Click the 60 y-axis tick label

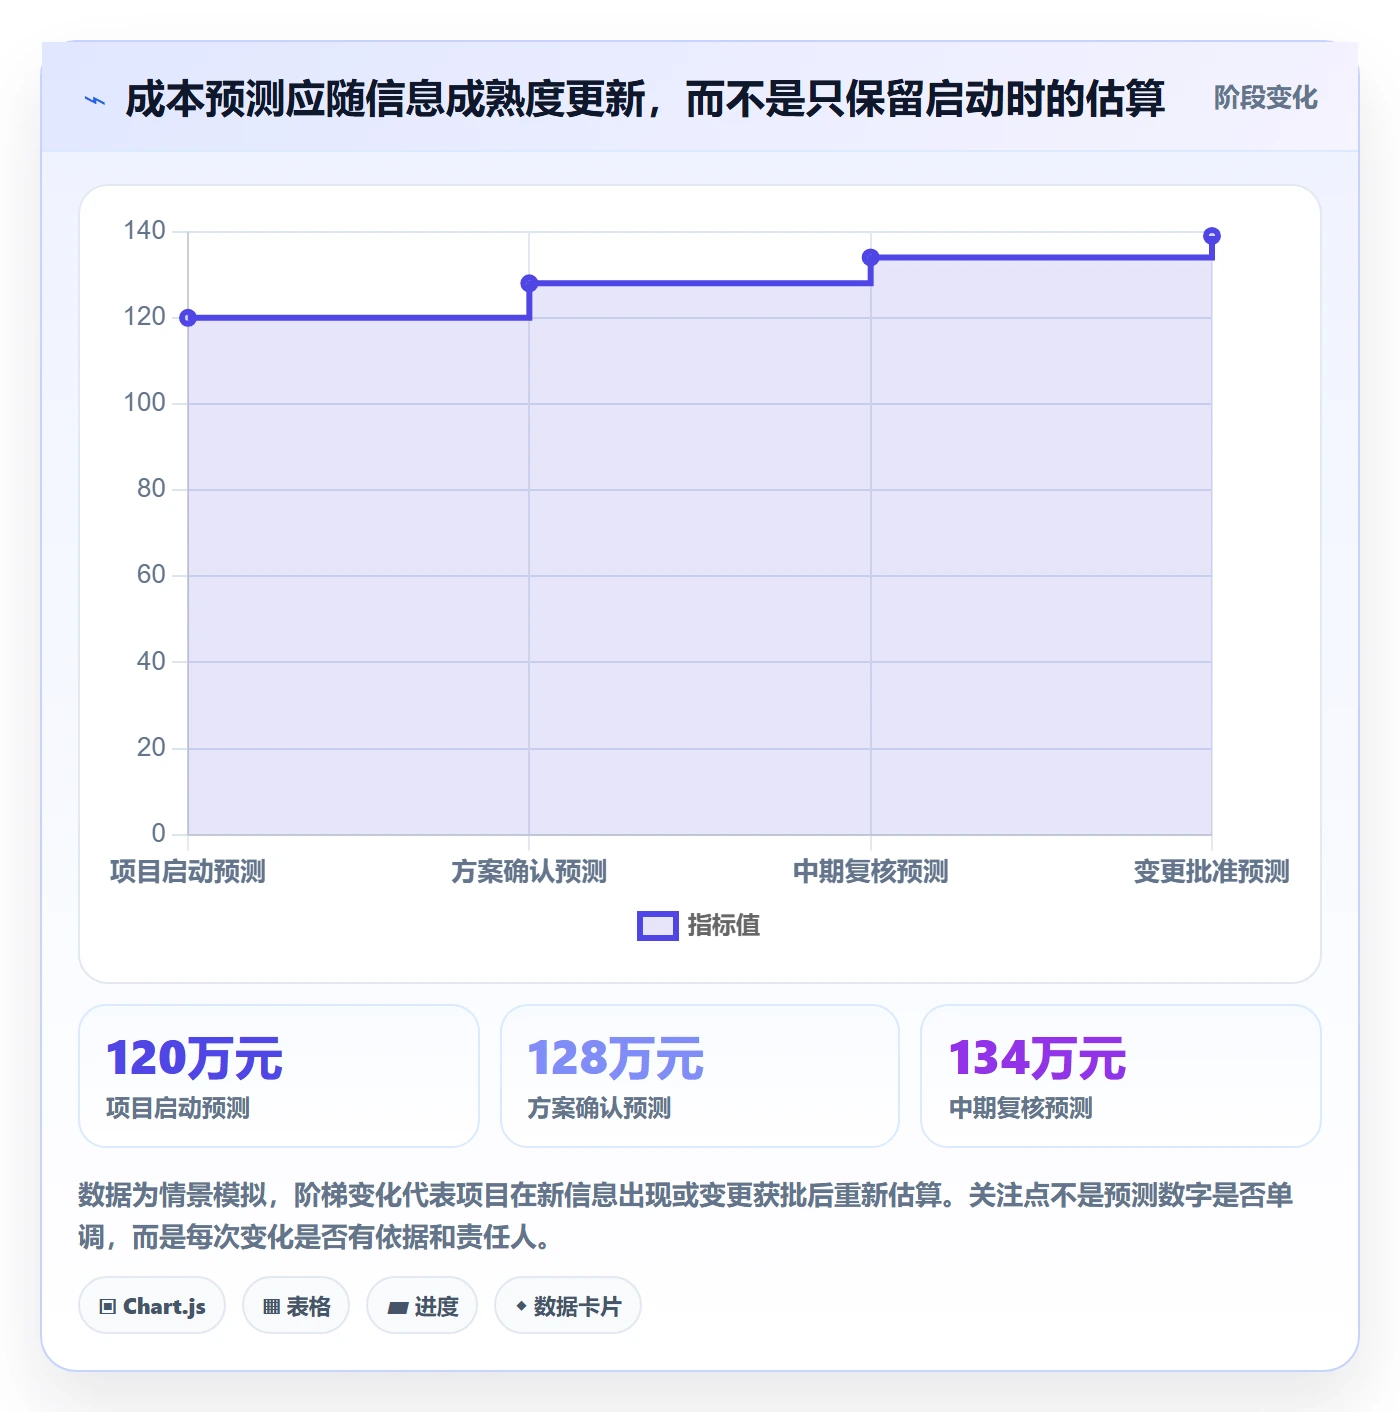[x=151, y=575]
